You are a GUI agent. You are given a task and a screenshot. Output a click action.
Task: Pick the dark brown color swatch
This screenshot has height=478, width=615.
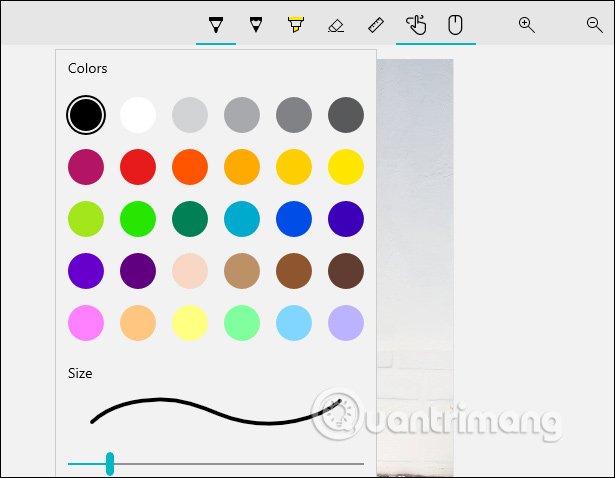tap(346, 271)
